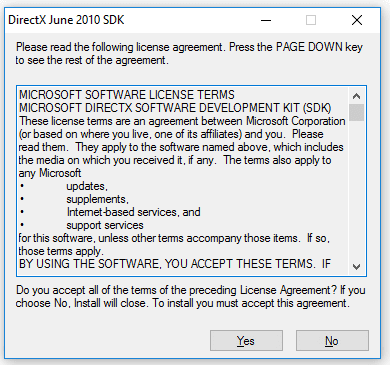Click the BY USING THE SOFTWARE line
This screenshot has width=390, height=365.
(175, 264)
